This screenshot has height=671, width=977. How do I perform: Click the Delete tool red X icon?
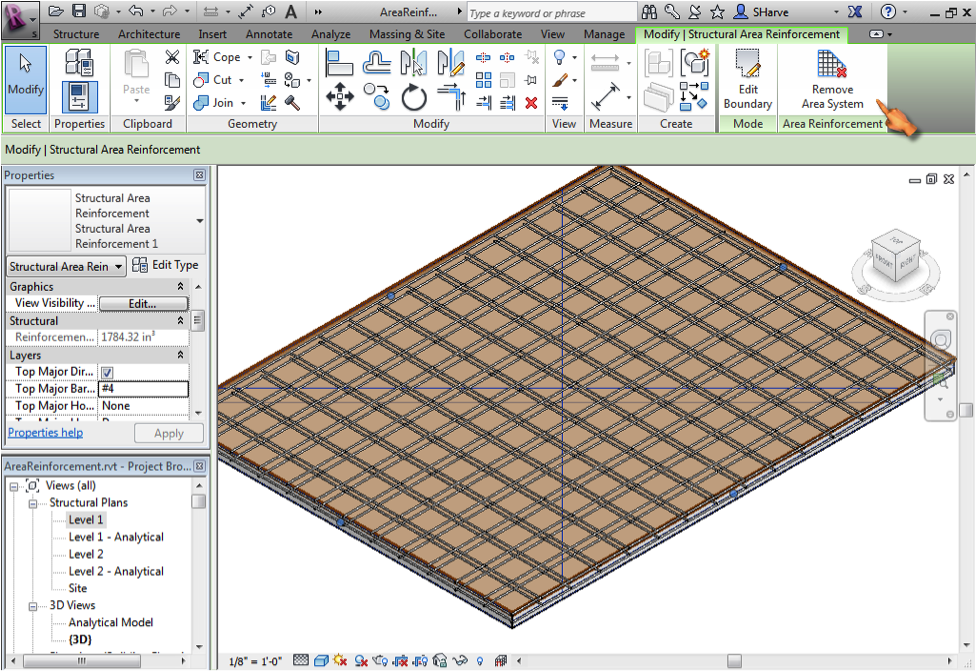(x=532, y=101)
